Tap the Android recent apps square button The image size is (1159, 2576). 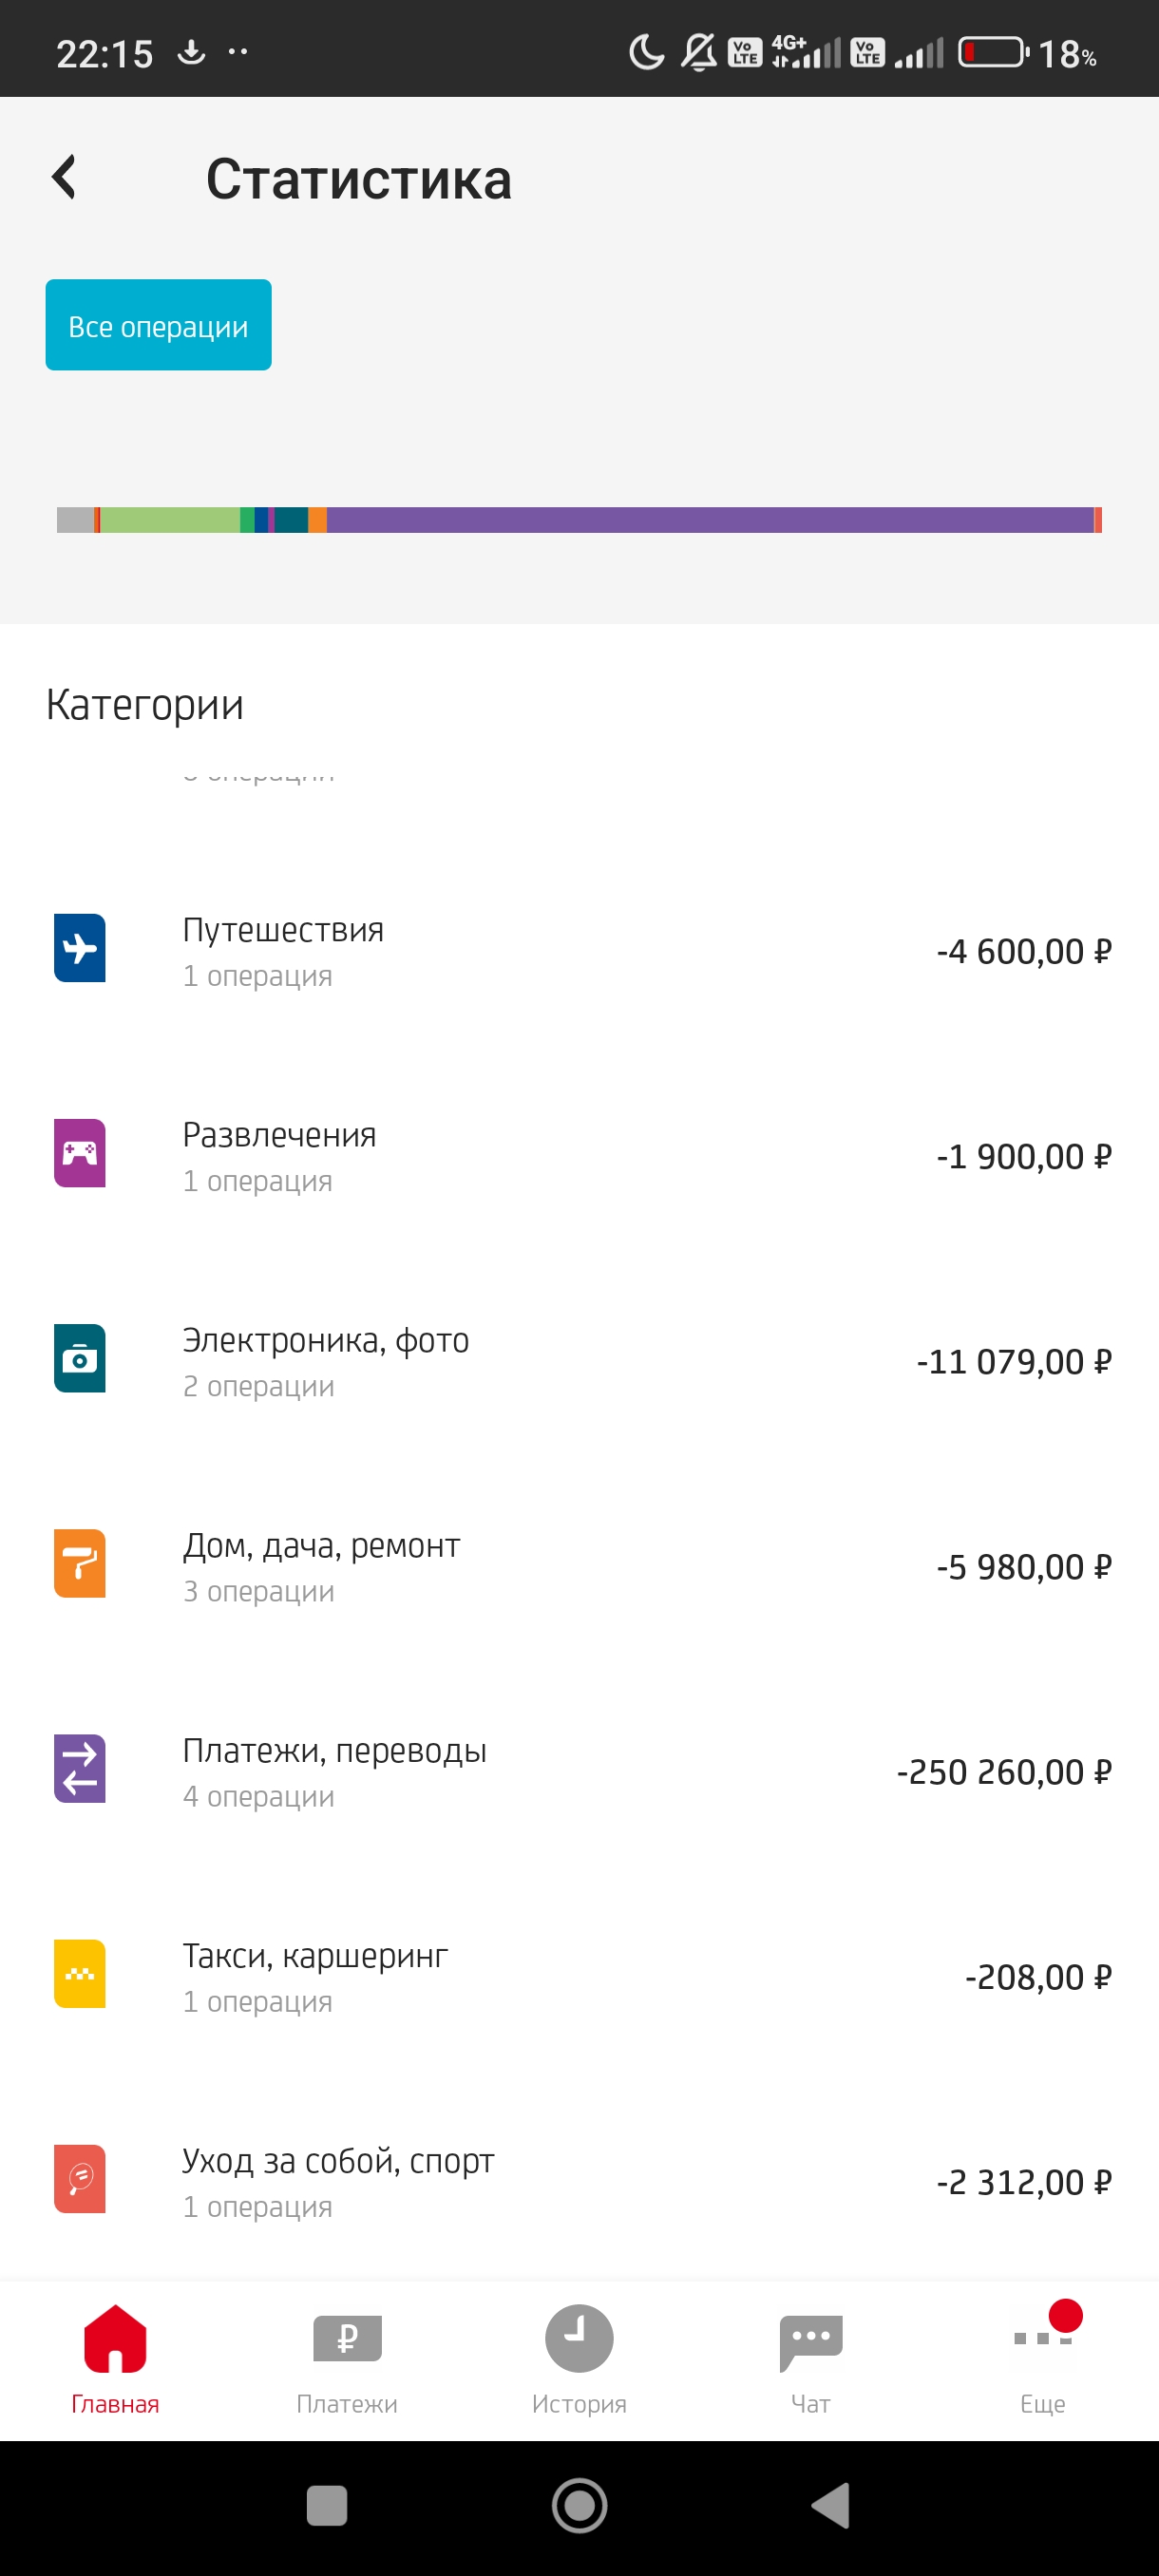click(x=327, y=2506)
